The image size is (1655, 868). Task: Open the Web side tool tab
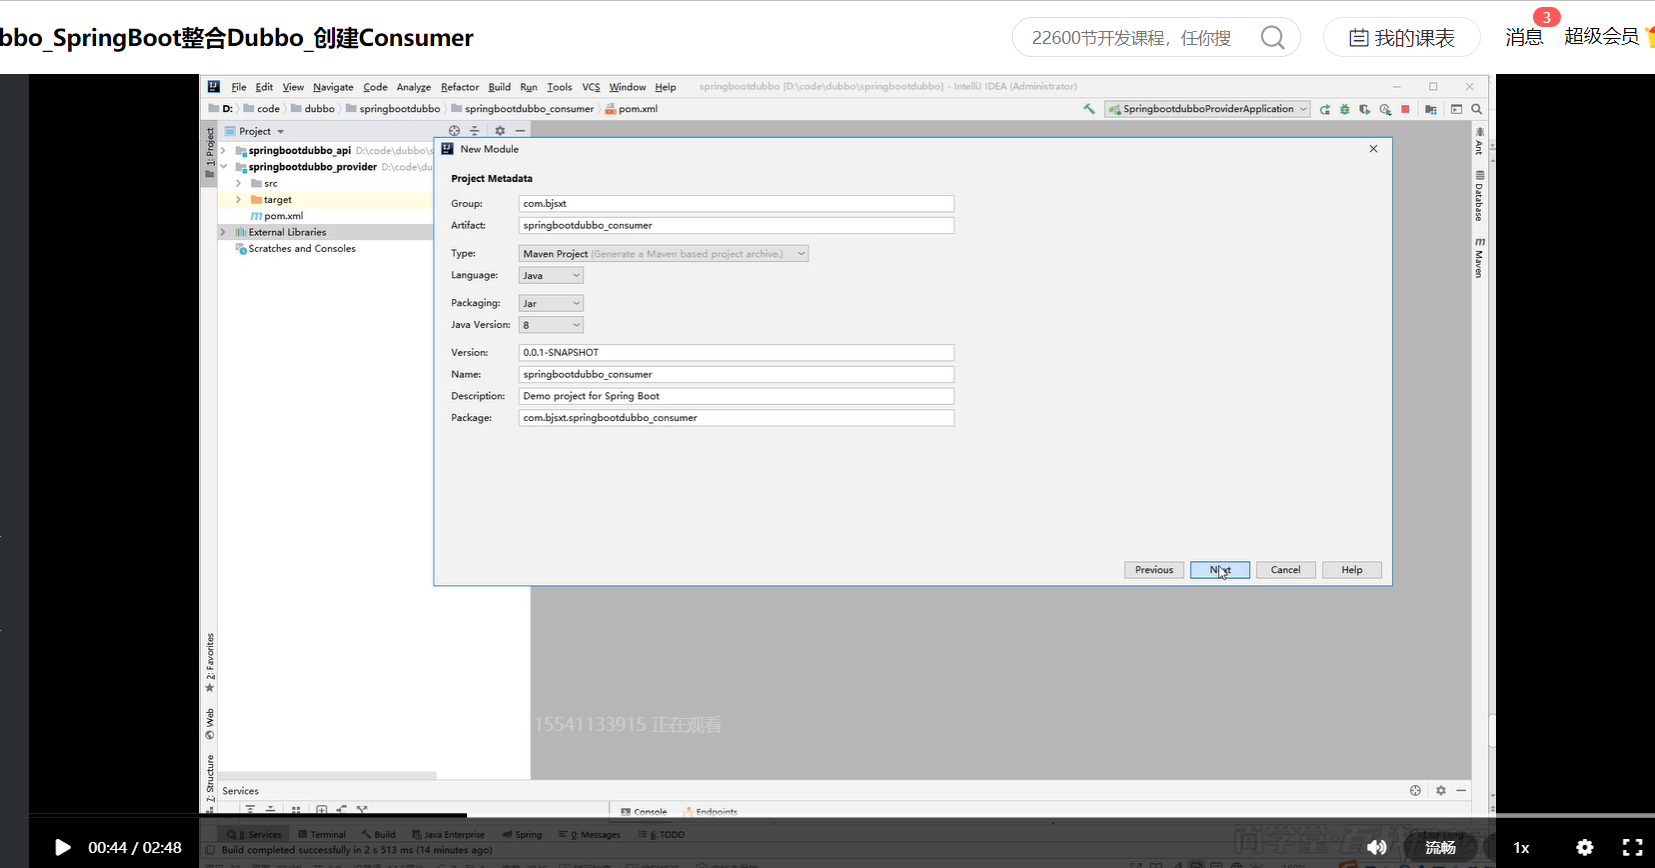click(x=210, y=724)
